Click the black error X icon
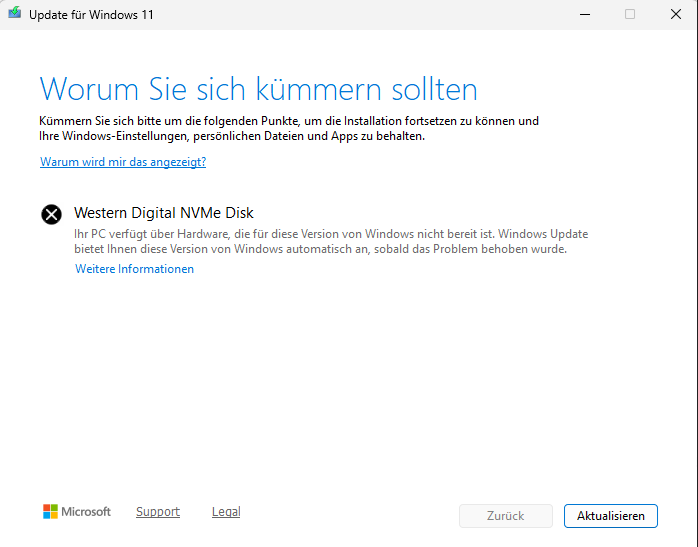 pyautogui.click(x=51, y=214)
